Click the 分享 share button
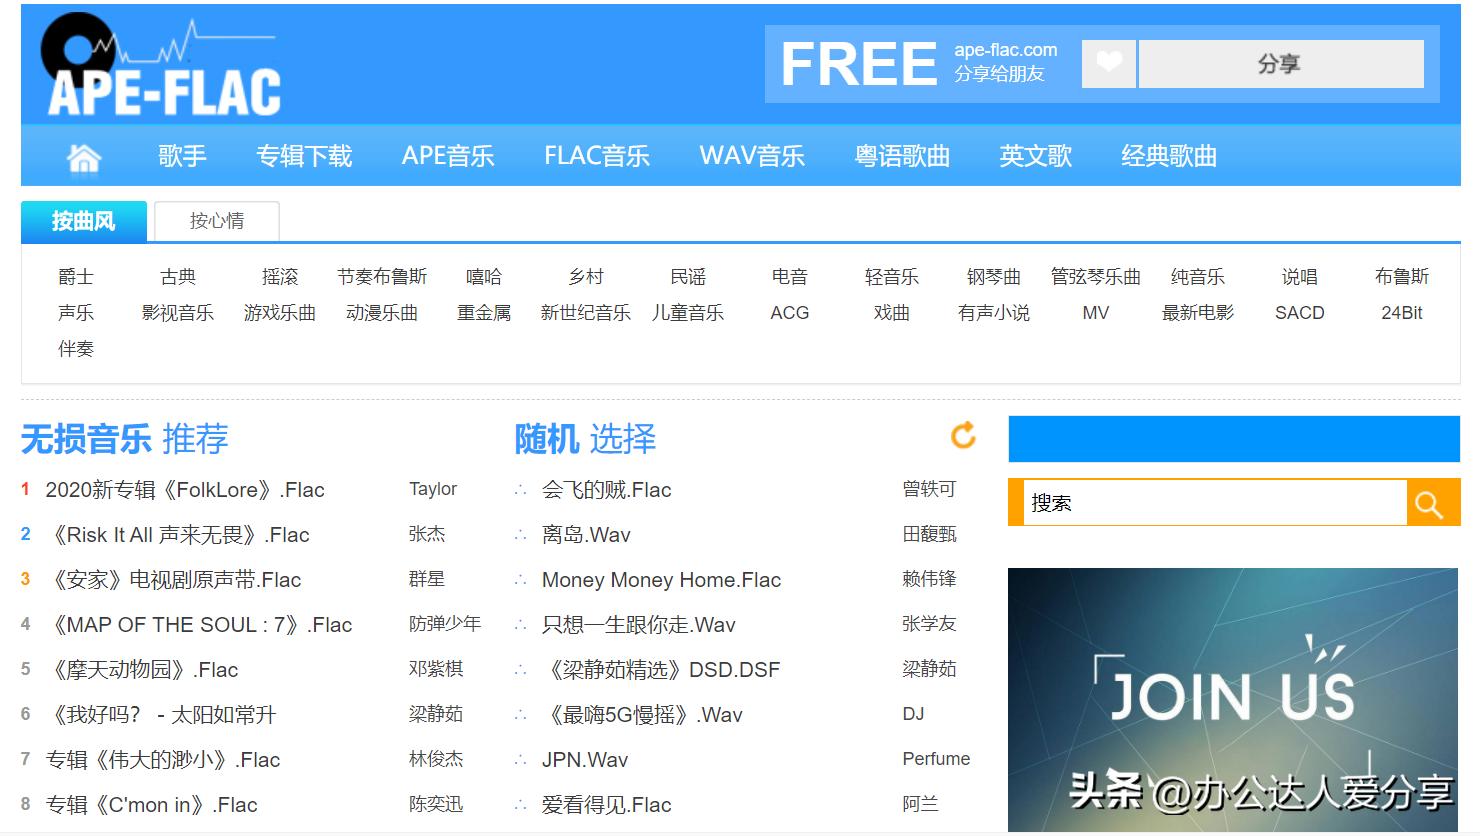Image resolution: width=1480 pixels, height=836 pixels. (x=1280, y=63)
